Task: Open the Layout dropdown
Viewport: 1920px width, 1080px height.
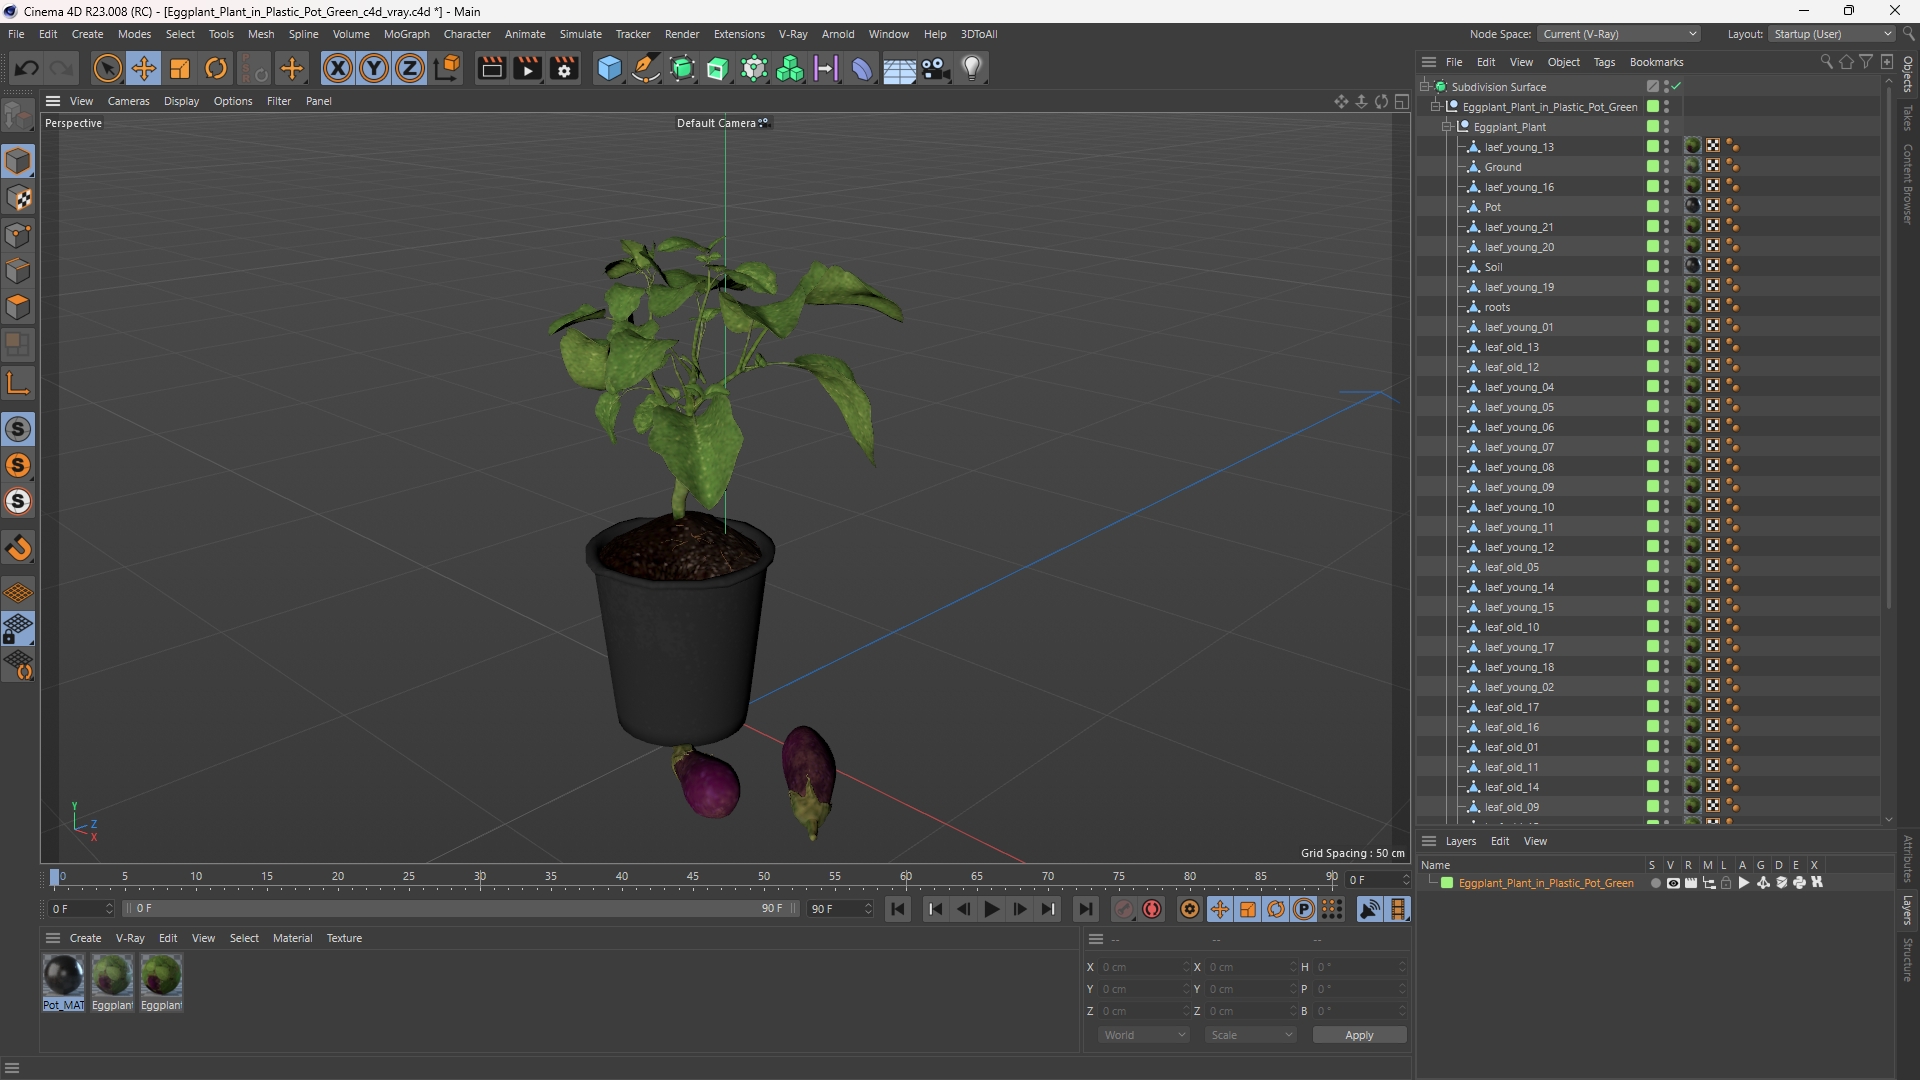Action: click(x=1832, y=34)
